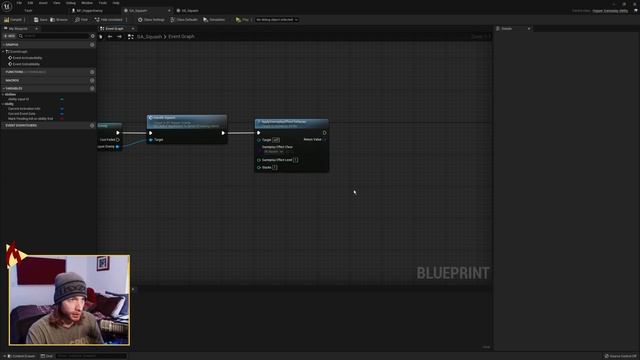Click the Add new button in My Blueprint

pos(9,36)
